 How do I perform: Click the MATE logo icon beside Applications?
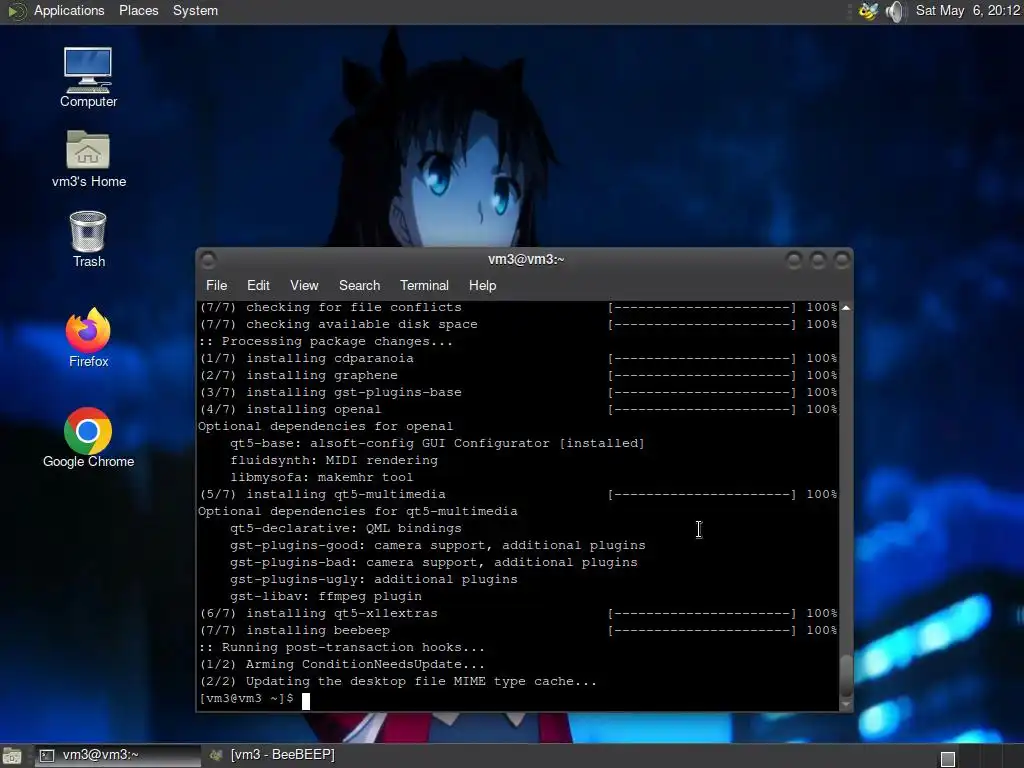point(16,11)
